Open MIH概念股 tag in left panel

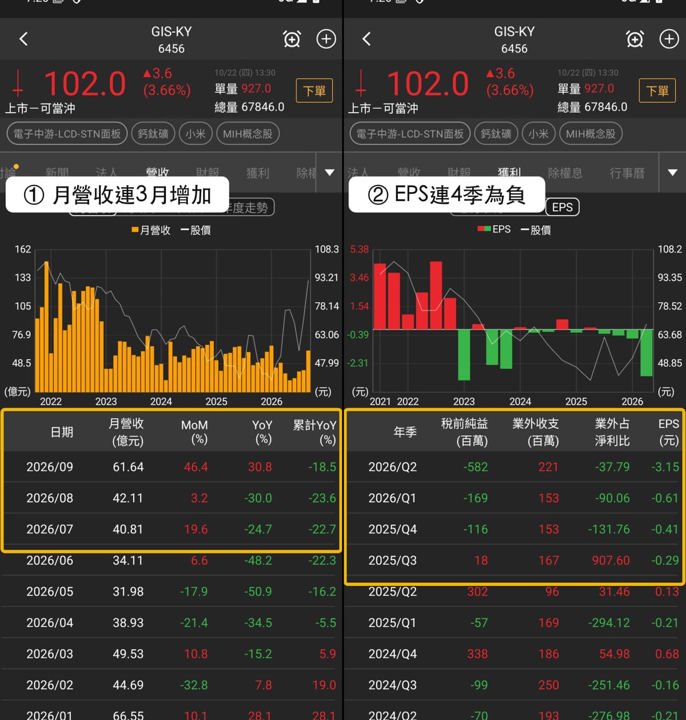coord(247,134)
